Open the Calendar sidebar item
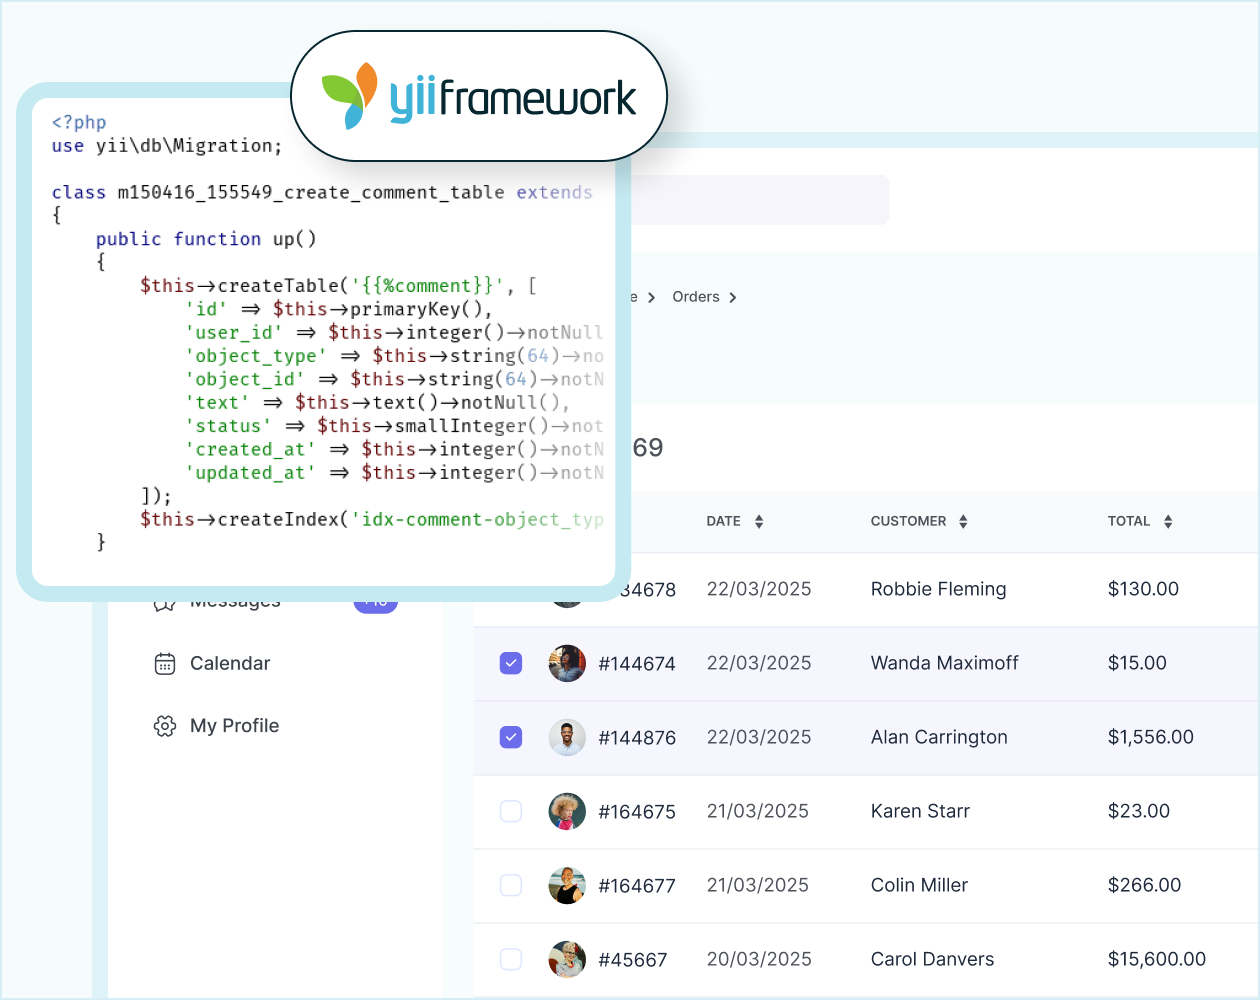 coord(212,664)
